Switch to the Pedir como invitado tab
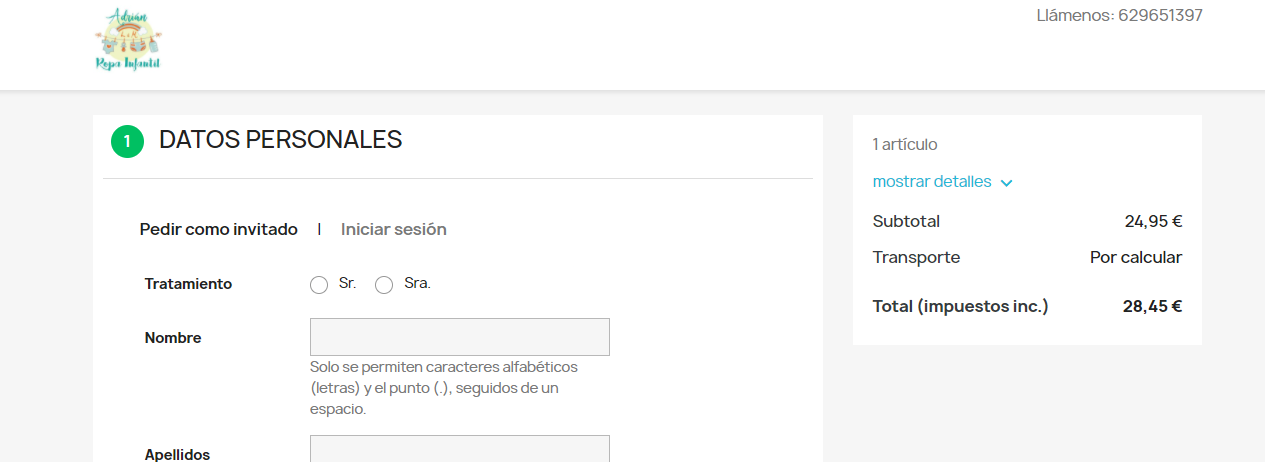The height and width of the screenshot is (462, 1265). pos(219,229)
